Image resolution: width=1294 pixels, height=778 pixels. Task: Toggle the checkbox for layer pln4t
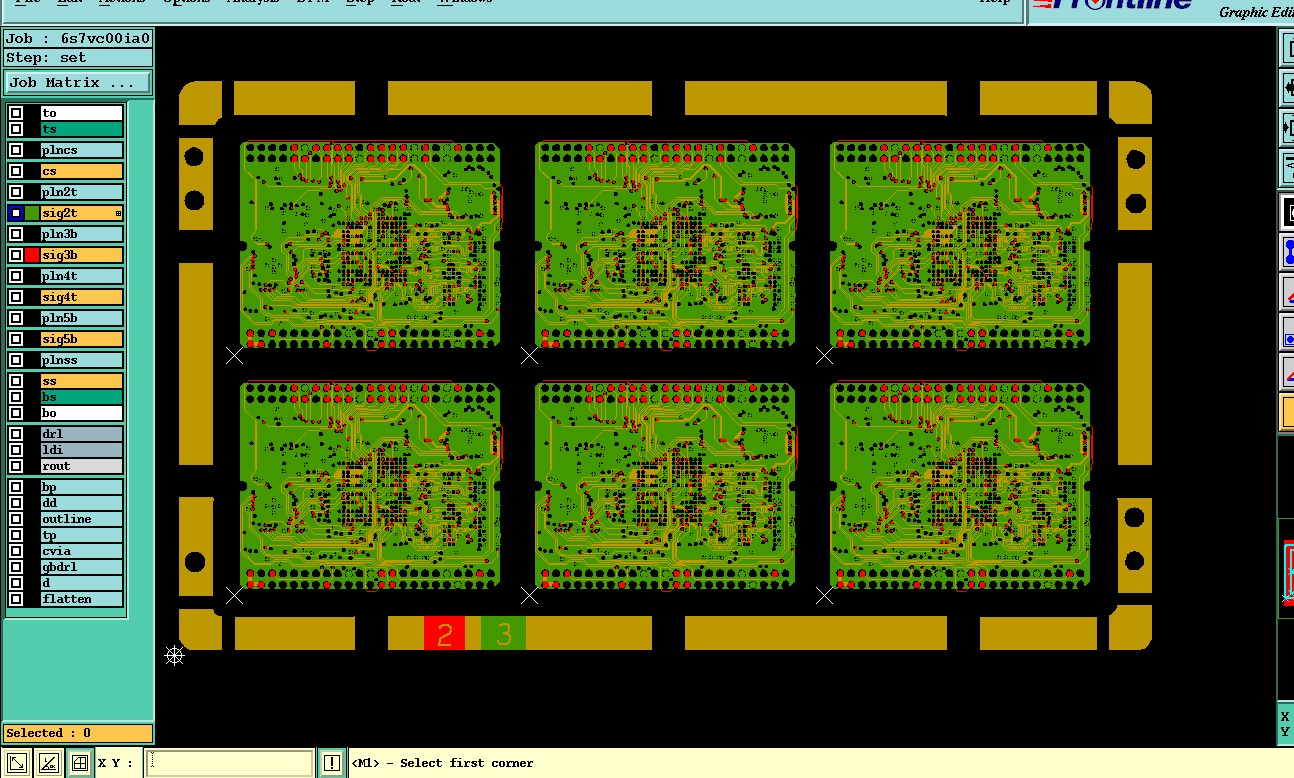click(16, 276)
